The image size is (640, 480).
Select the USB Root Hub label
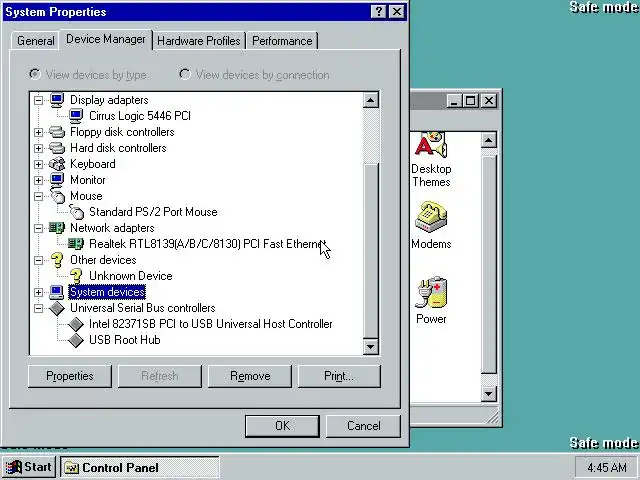tap(124, 340)
